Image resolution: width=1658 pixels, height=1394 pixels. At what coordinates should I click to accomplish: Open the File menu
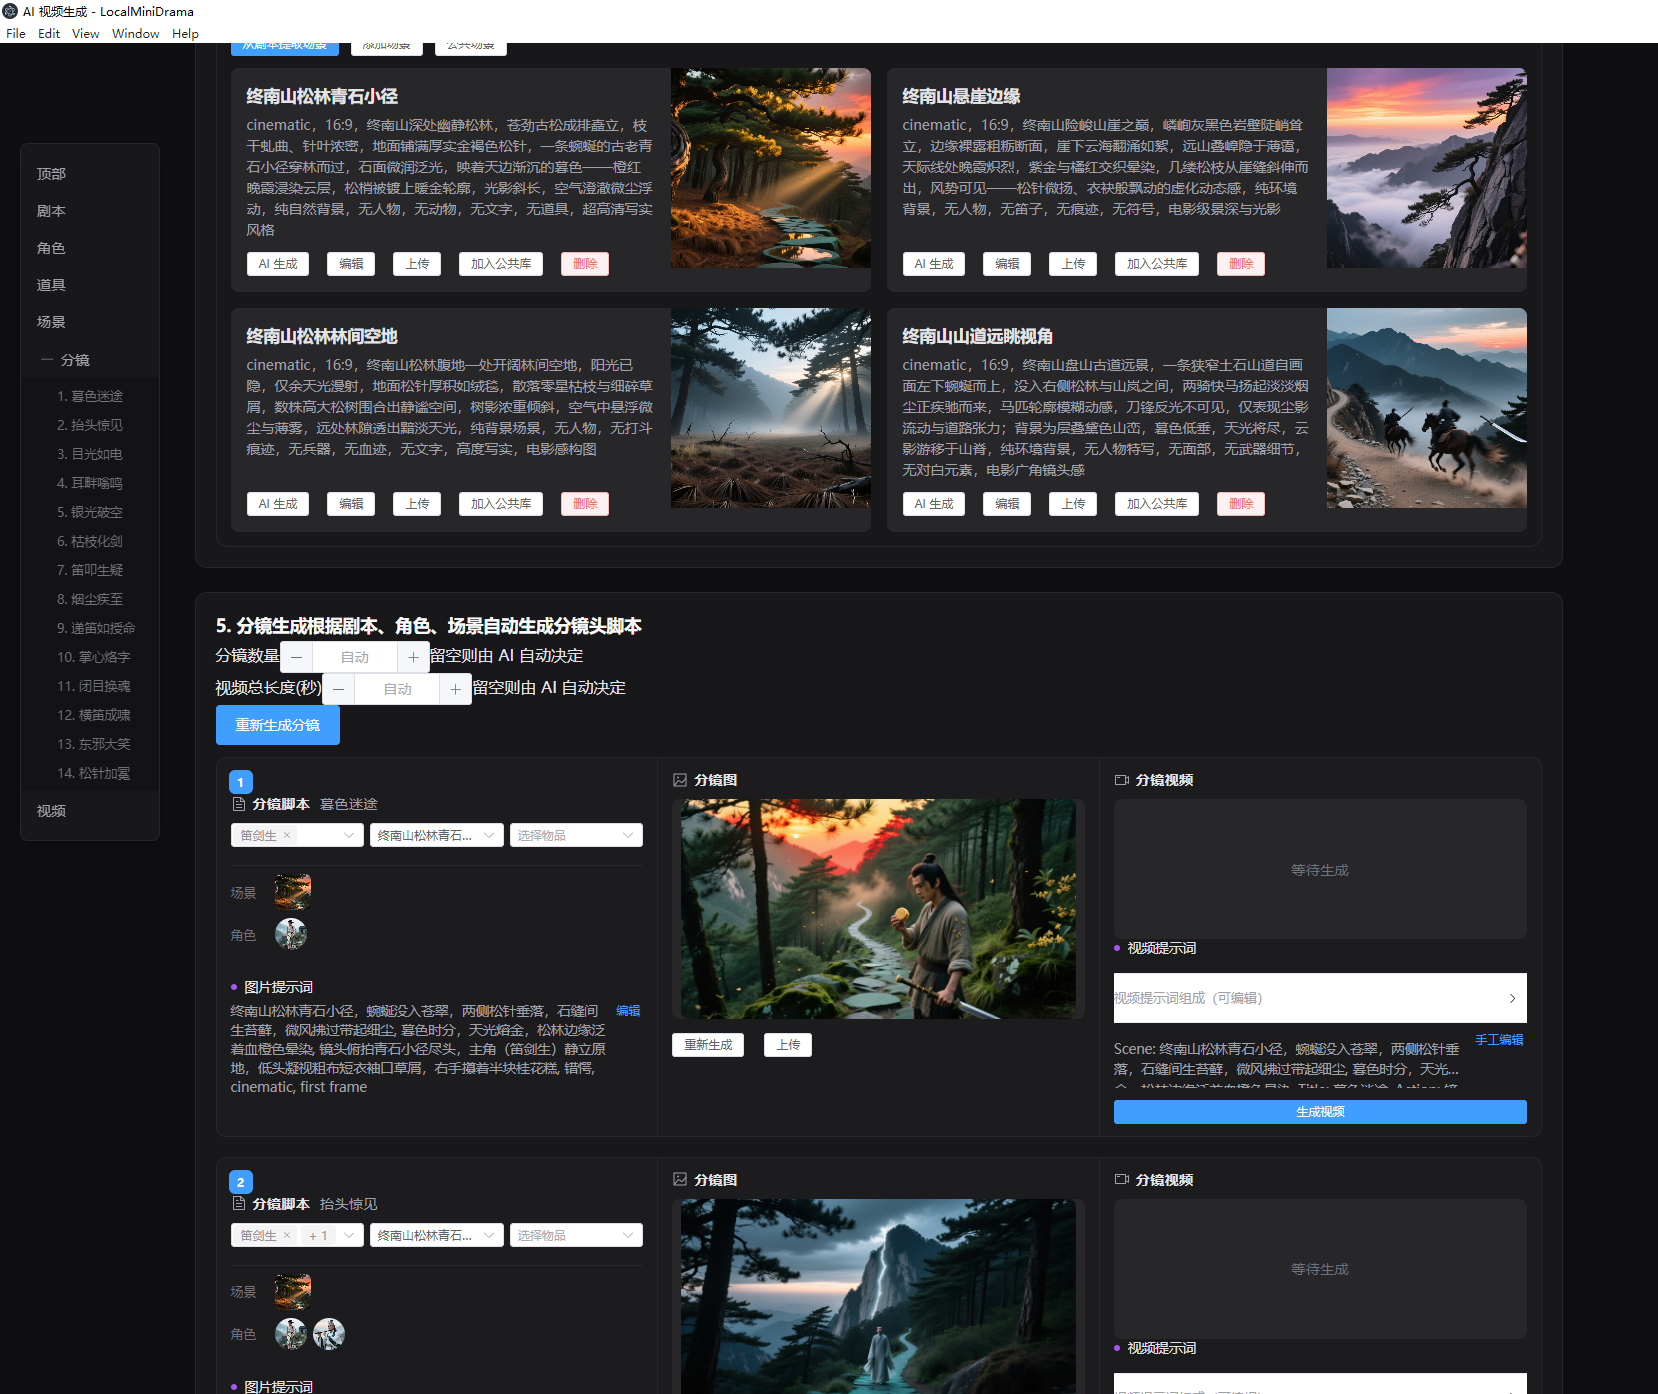(16, 33)
